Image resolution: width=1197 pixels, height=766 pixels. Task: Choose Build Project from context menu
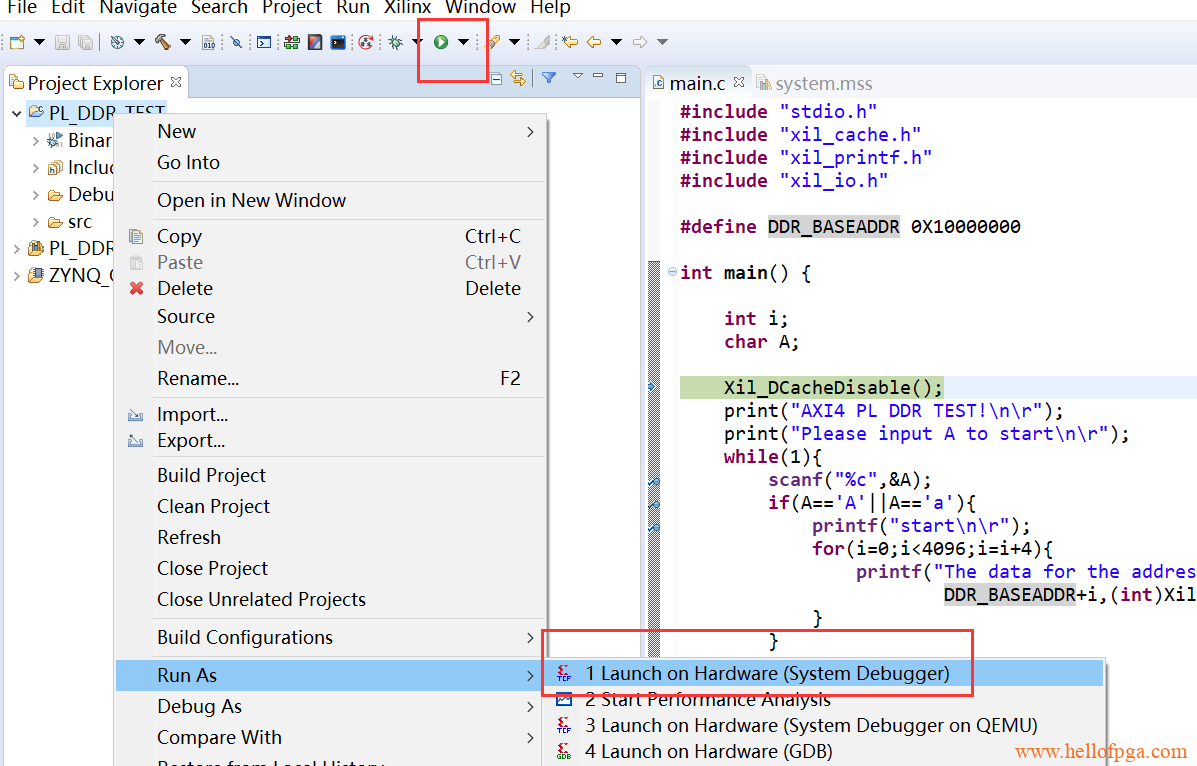coord(211,475)
